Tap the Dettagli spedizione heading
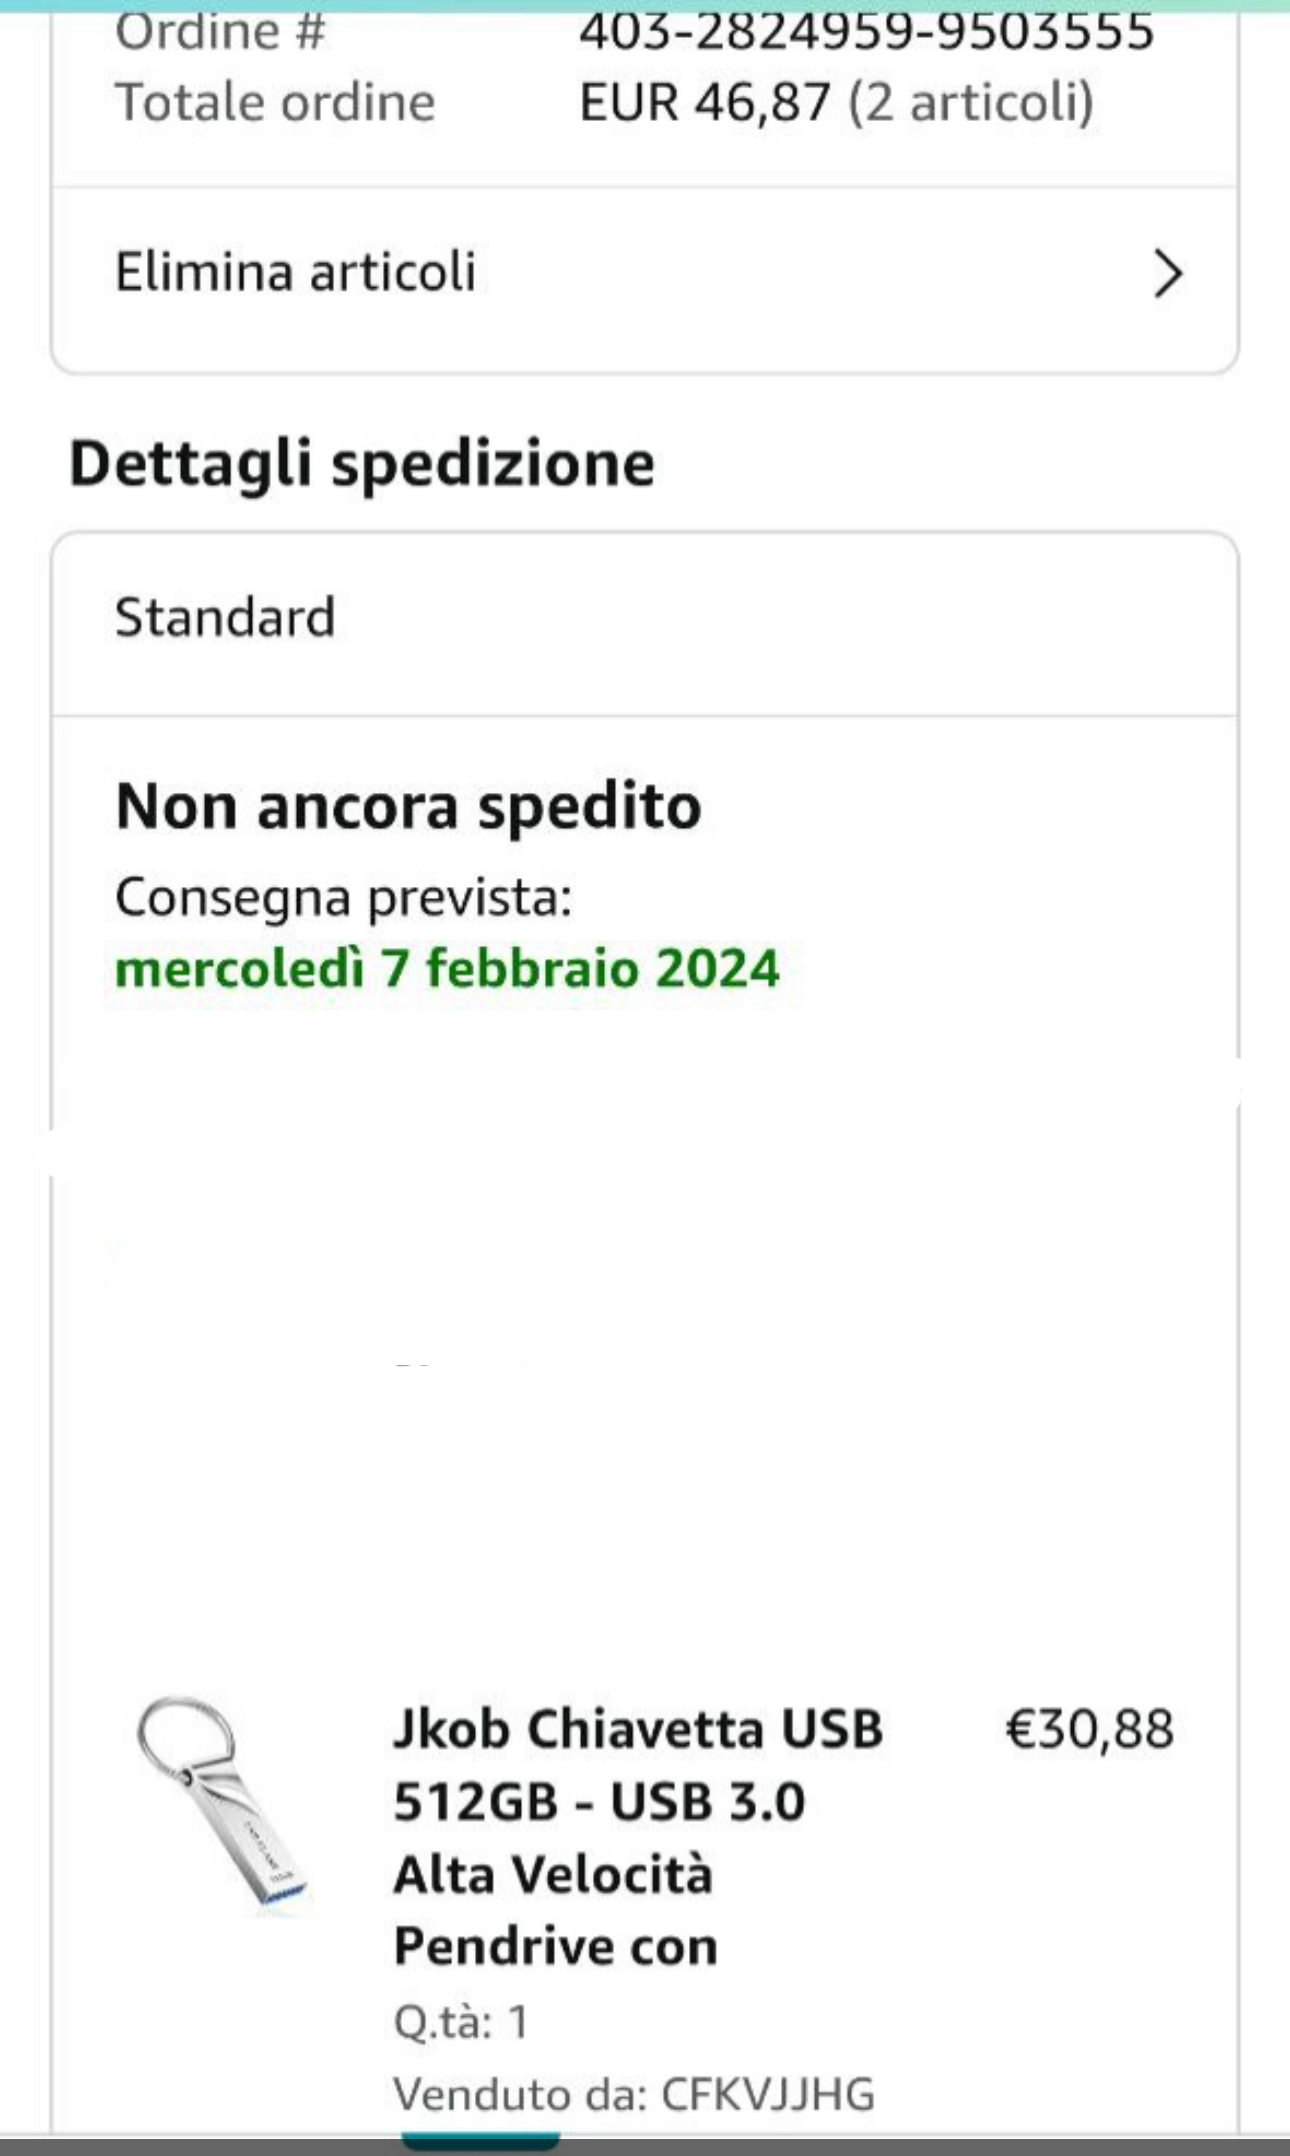Image resolution: width=1290 pixels, height=2156 pixels. 361,463
